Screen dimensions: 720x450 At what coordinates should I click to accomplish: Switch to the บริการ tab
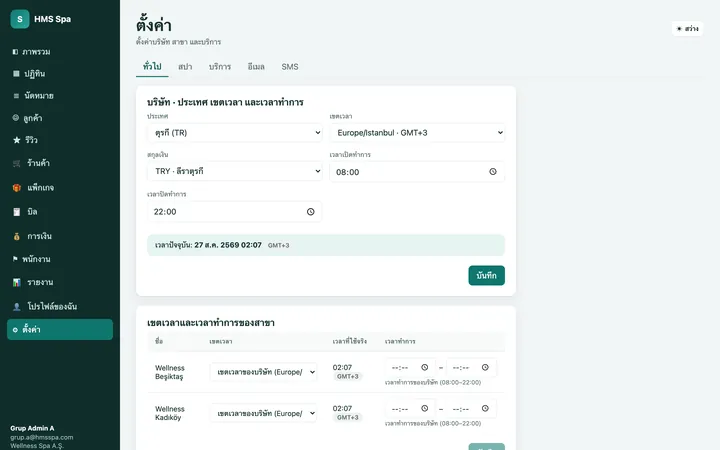tap(220, 67)
